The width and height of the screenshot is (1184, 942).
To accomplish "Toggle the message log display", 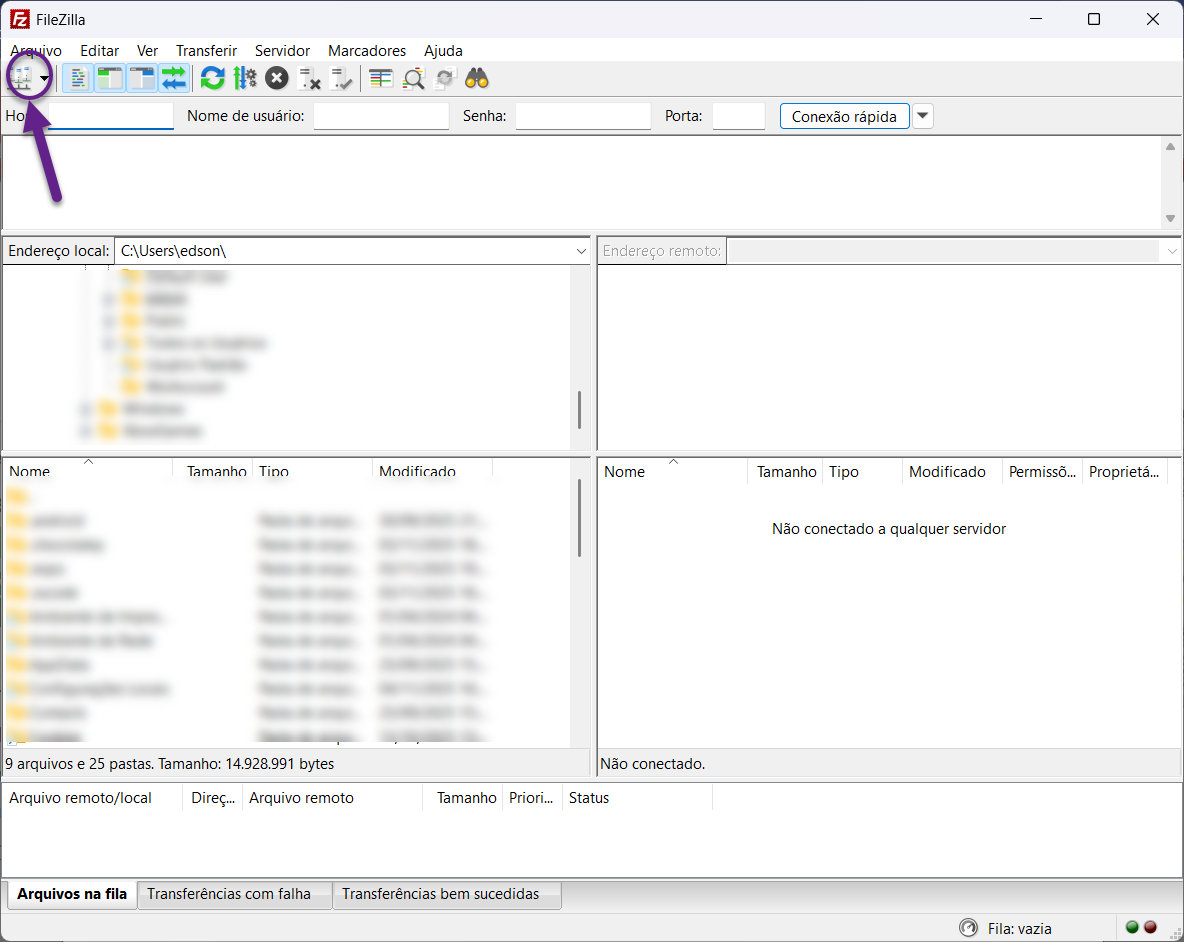I will (77, 78).
